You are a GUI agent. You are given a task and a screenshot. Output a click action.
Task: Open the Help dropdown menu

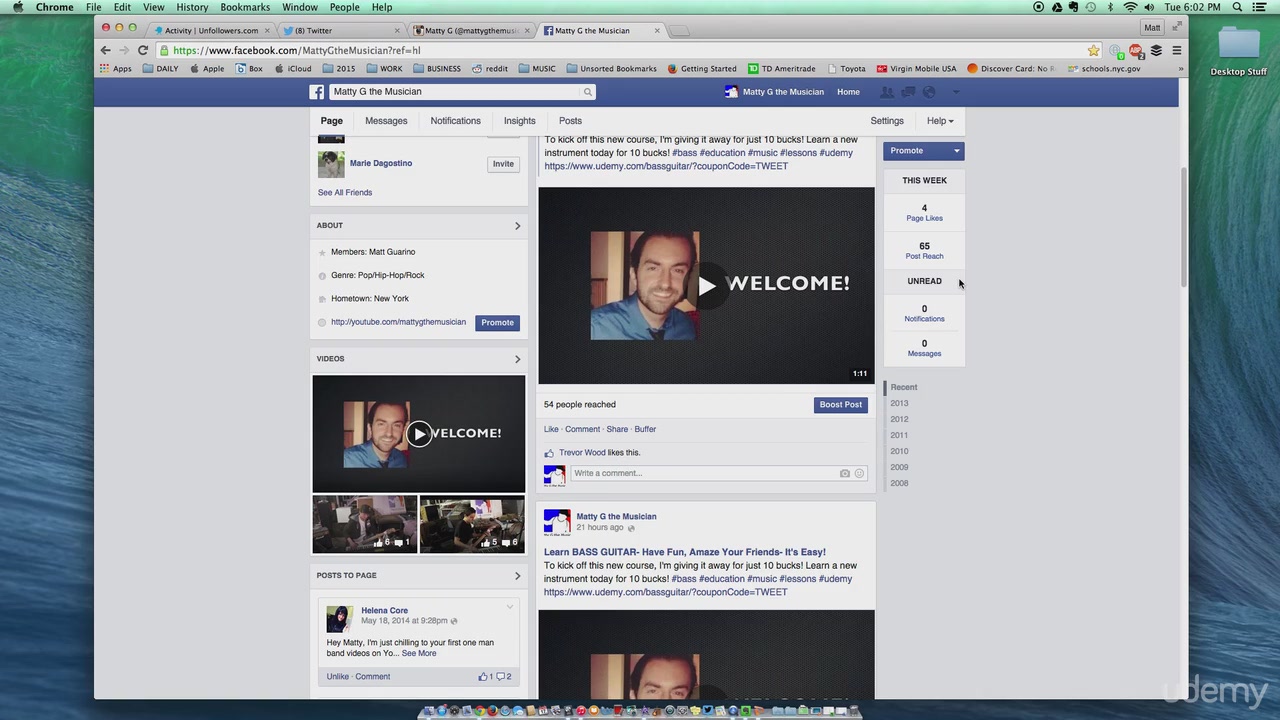(x=940, y=121)
